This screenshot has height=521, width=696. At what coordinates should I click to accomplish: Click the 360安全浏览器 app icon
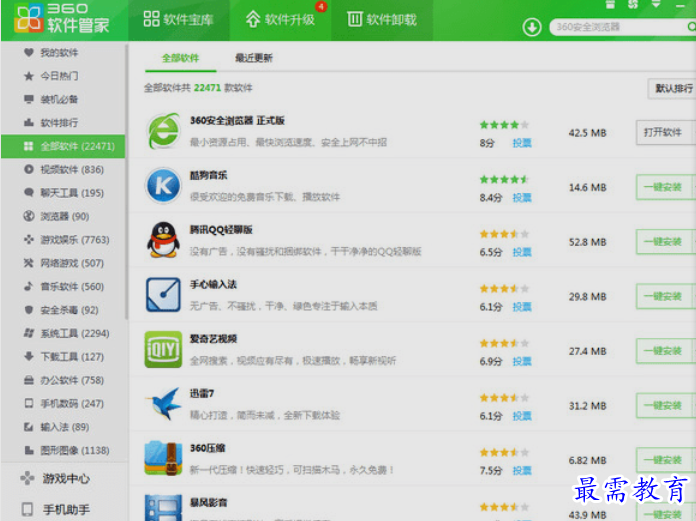click(163, 131)
